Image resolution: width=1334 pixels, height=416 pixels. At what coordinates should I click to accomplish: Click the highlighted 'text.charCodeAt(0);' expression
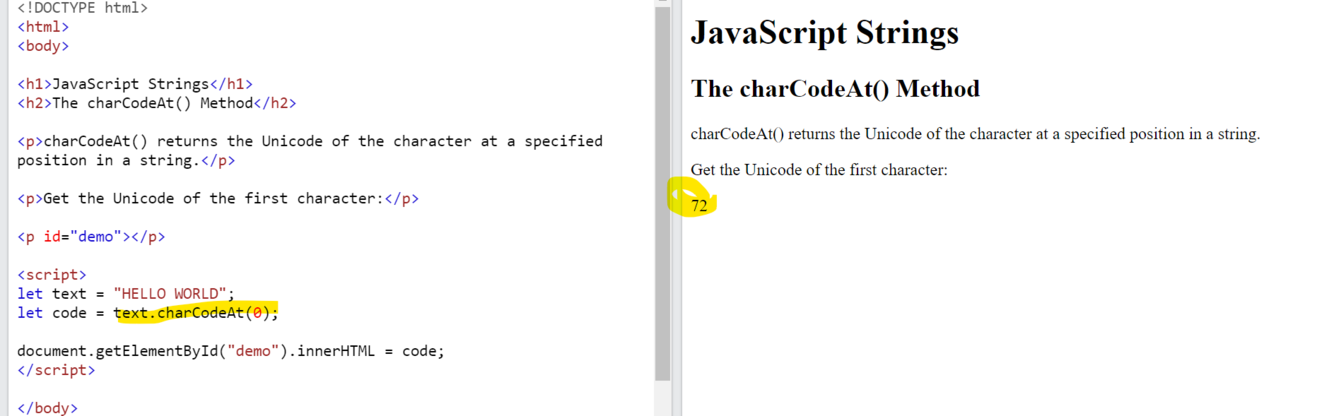click(x=196, y=313)
